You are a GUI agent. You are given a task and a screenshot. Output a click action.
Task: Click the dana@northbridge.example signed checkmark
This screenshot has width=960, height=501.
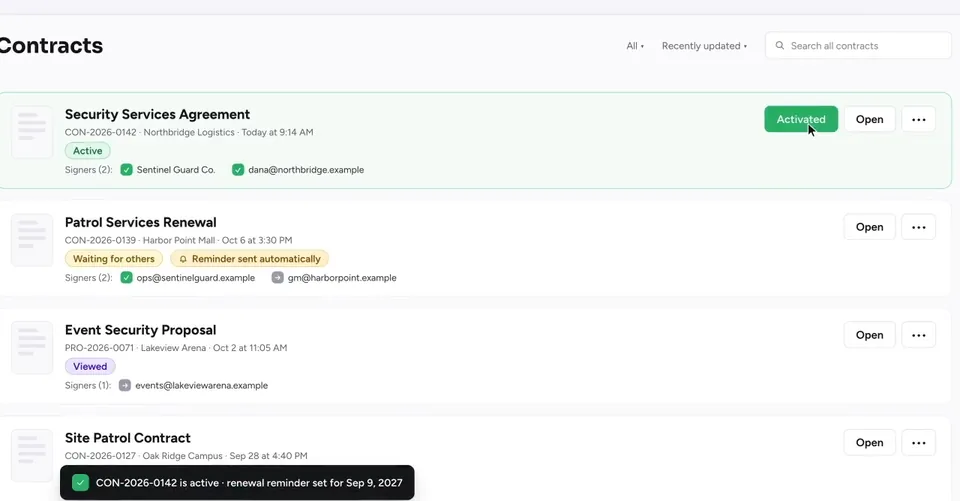tap(238, 170)
